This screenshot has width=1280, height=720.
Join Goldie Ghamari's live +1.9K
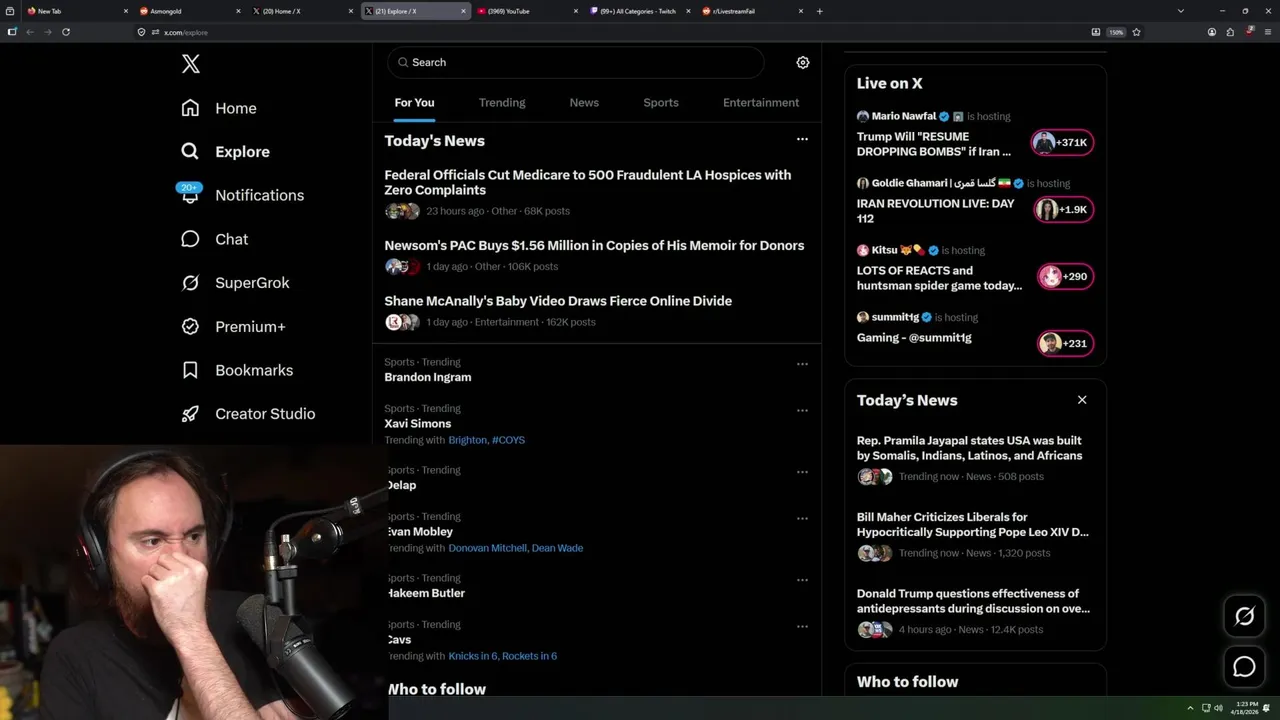1063,210
